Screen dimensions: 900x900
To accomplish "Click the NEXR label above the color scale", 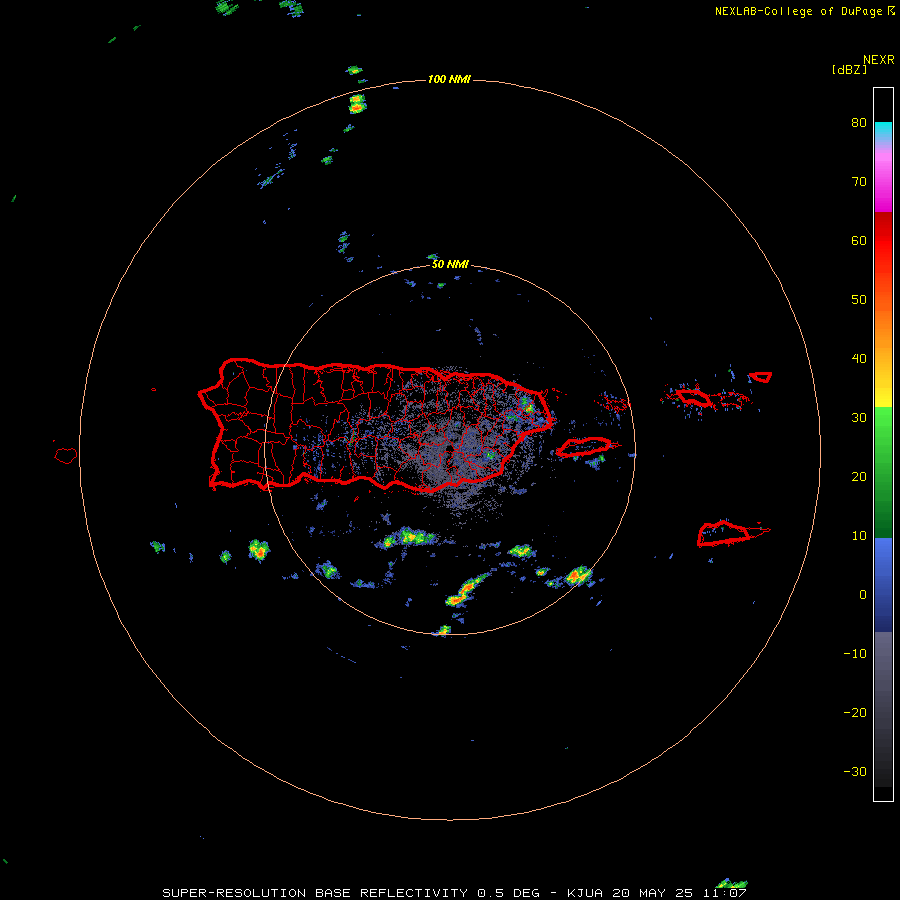I will (879, 60).
